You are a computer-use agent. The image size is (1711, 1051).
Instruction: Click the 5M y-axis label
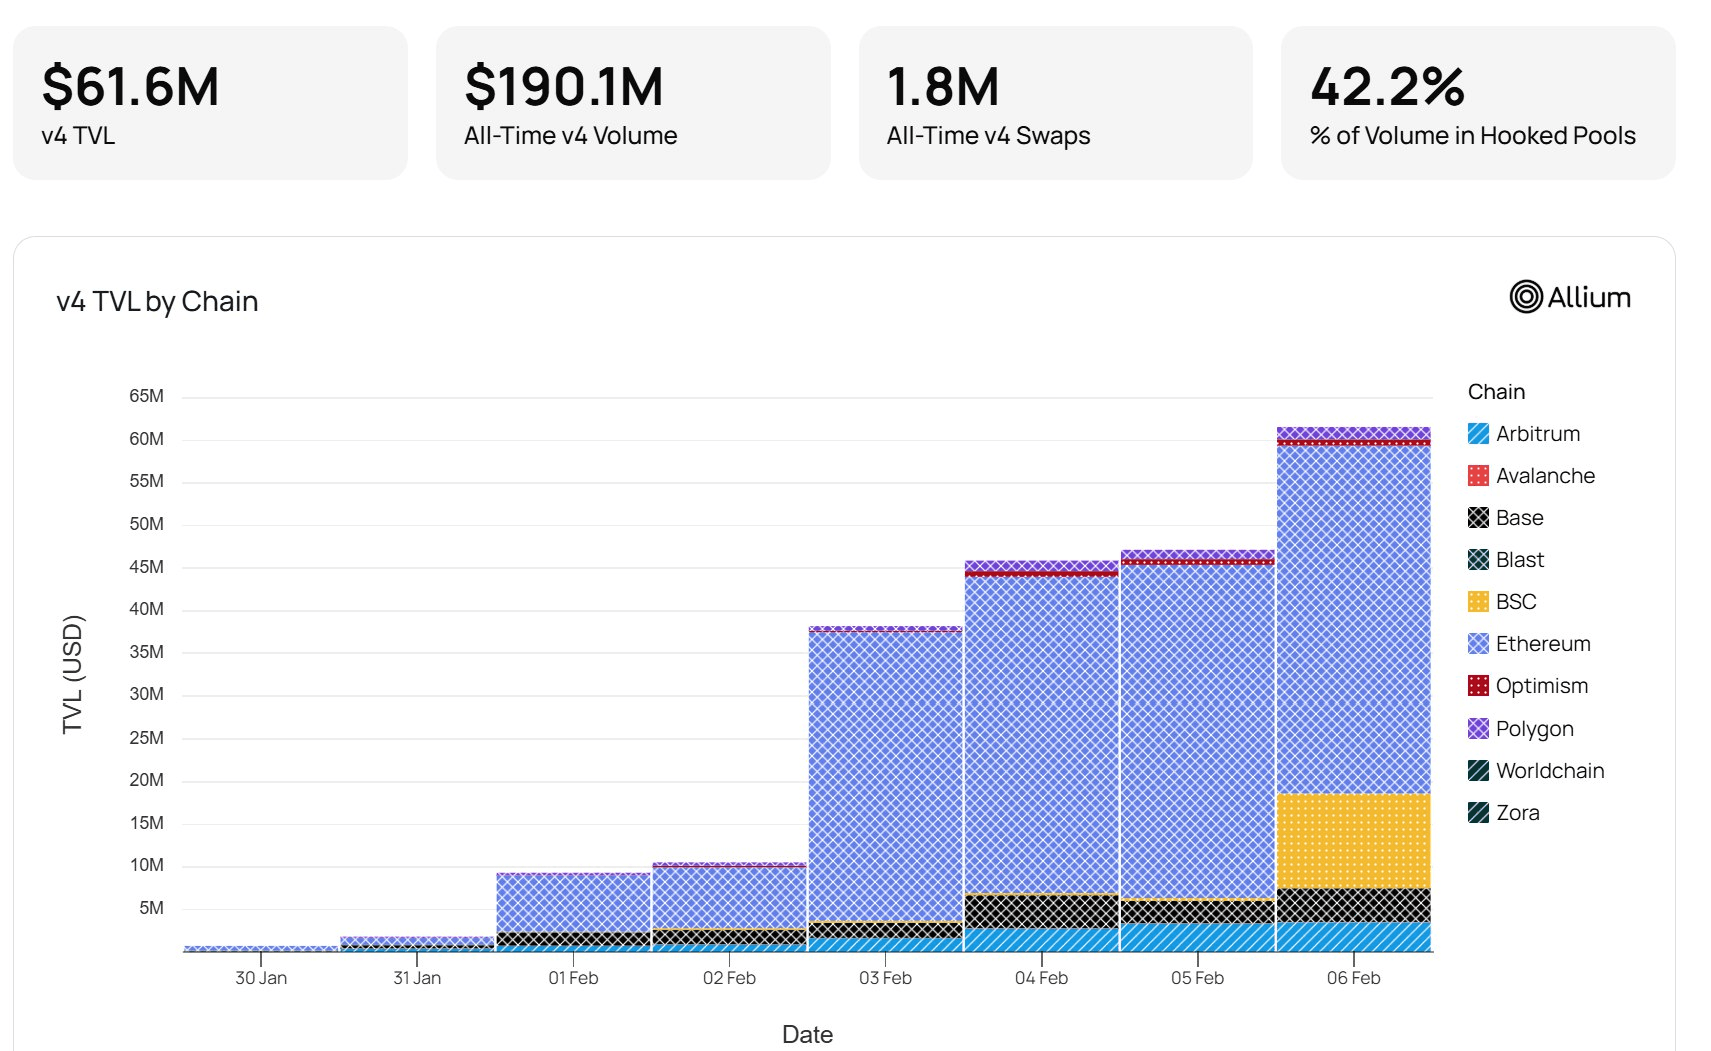tap(151, 908)
